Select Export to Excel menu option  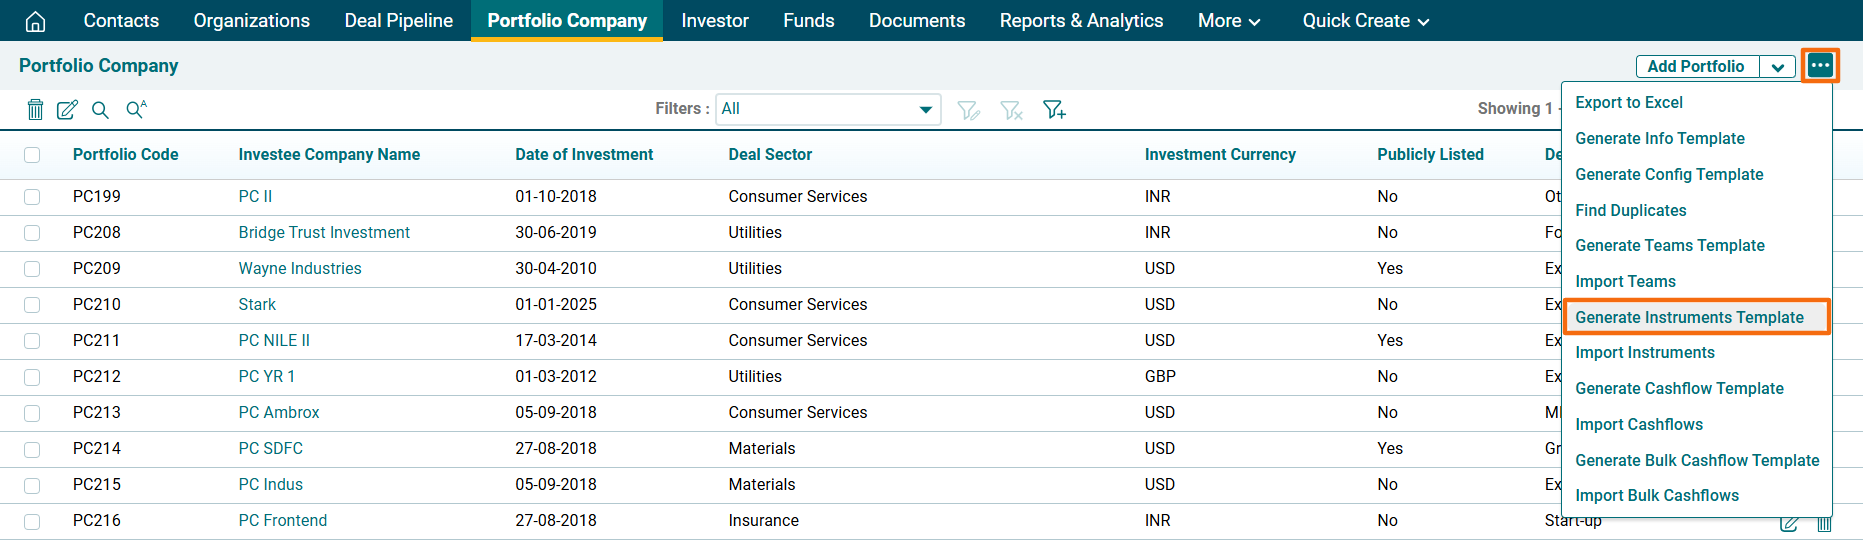tap(1628, 102)
